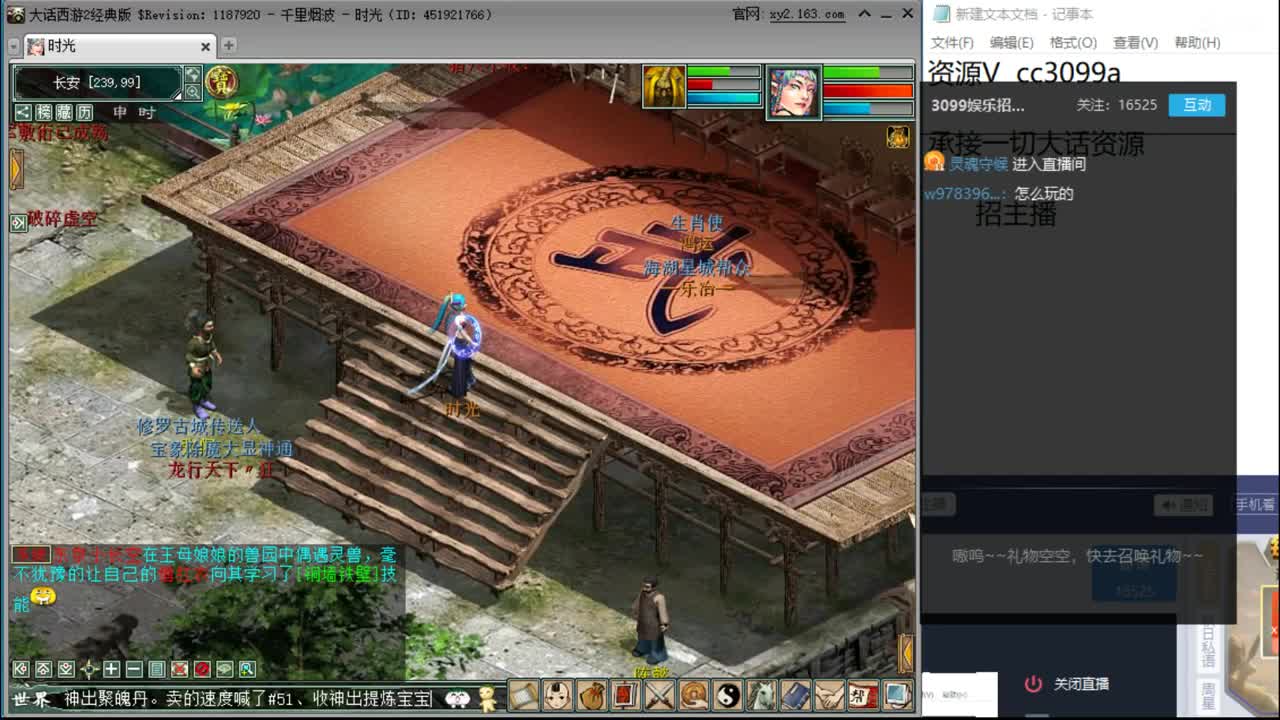The width and height of the screenshot is (1280, 720).
Task: Click the female character portrait
Action: click(x=795, y=93)
